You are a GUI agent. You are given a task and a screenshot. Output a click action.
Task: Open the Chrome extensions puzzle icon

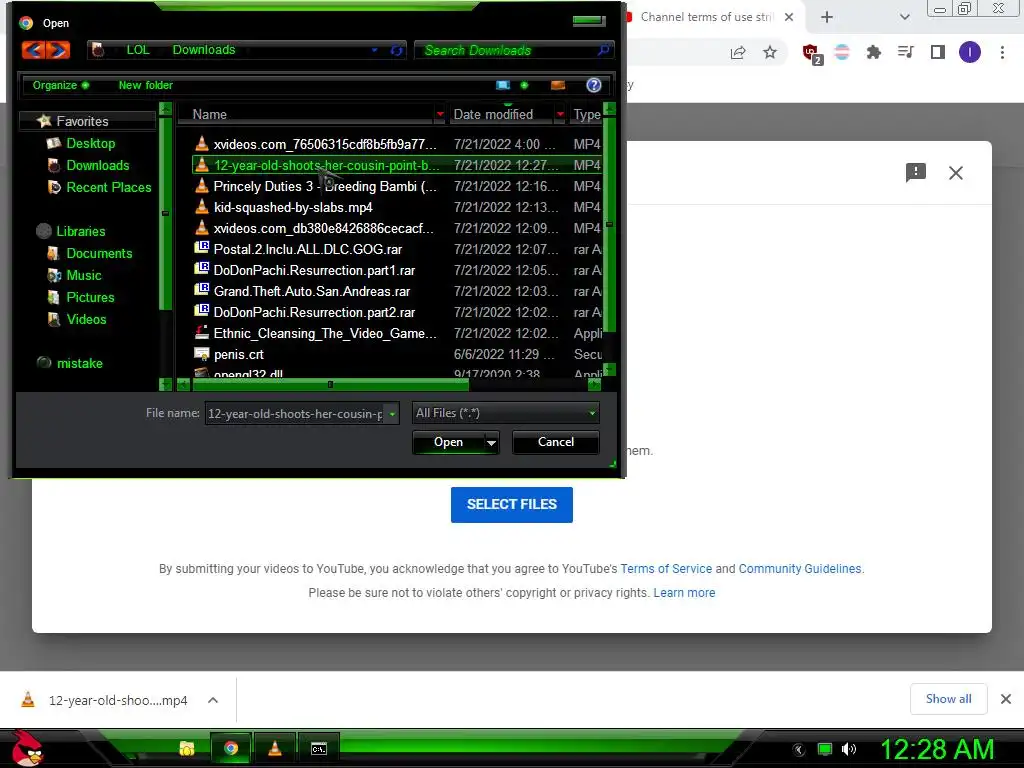tap(873, 52)
